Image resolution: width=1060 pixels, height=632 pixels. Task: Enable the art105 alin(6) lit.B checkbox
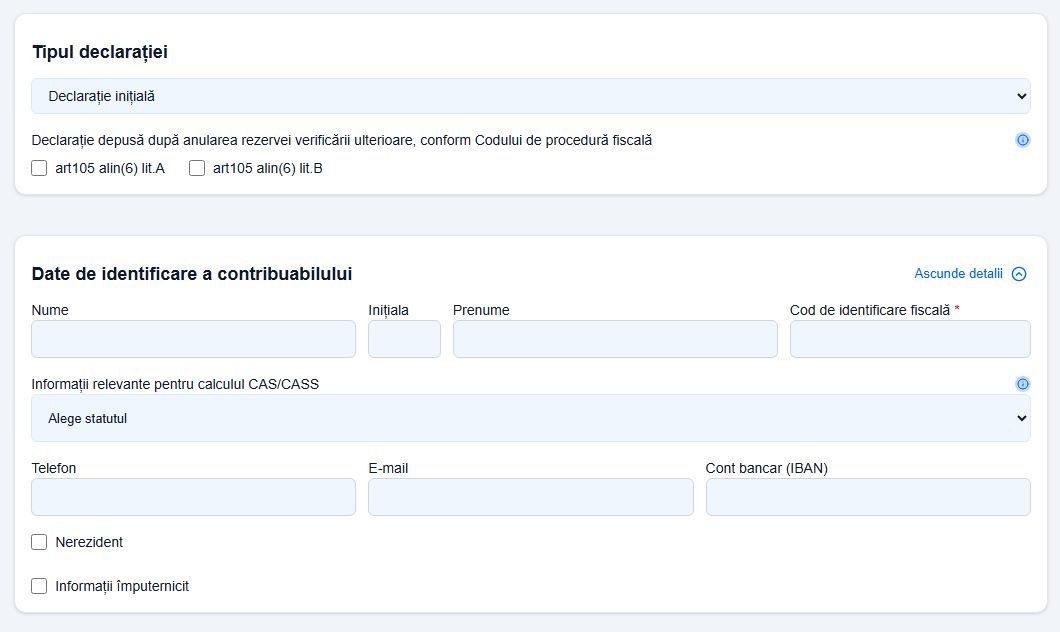click(197, 168)
